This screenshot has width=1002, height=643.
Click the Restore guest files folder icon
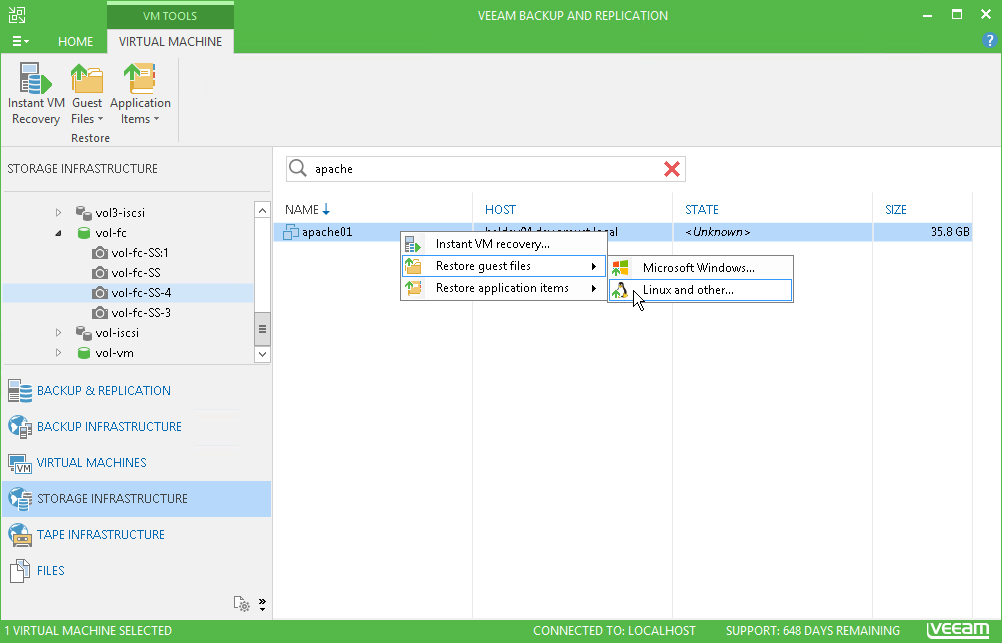tap(413, 266)
